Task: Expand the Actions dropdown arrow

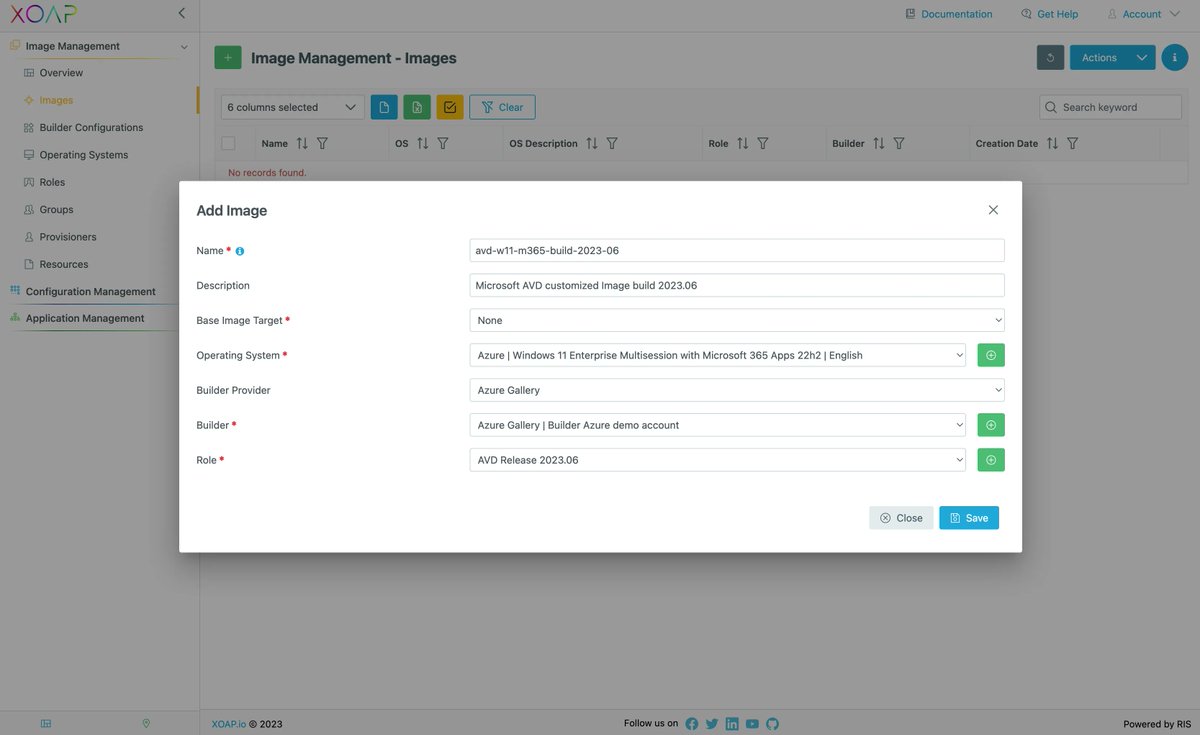Action: 1142,58
